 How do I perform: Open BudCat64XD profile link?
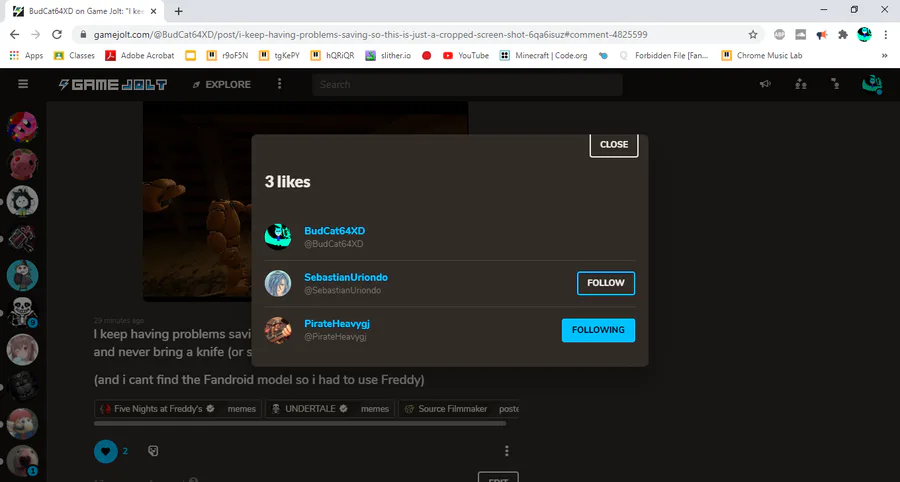(335, 231)
